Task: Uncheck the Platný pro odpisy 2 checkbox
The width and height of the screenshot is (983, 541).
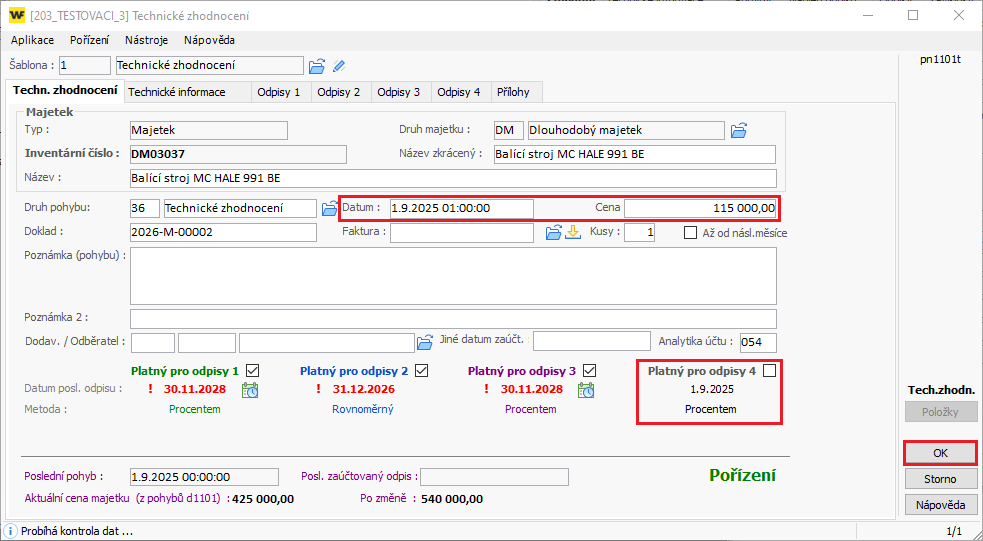Action: point(422,370)
